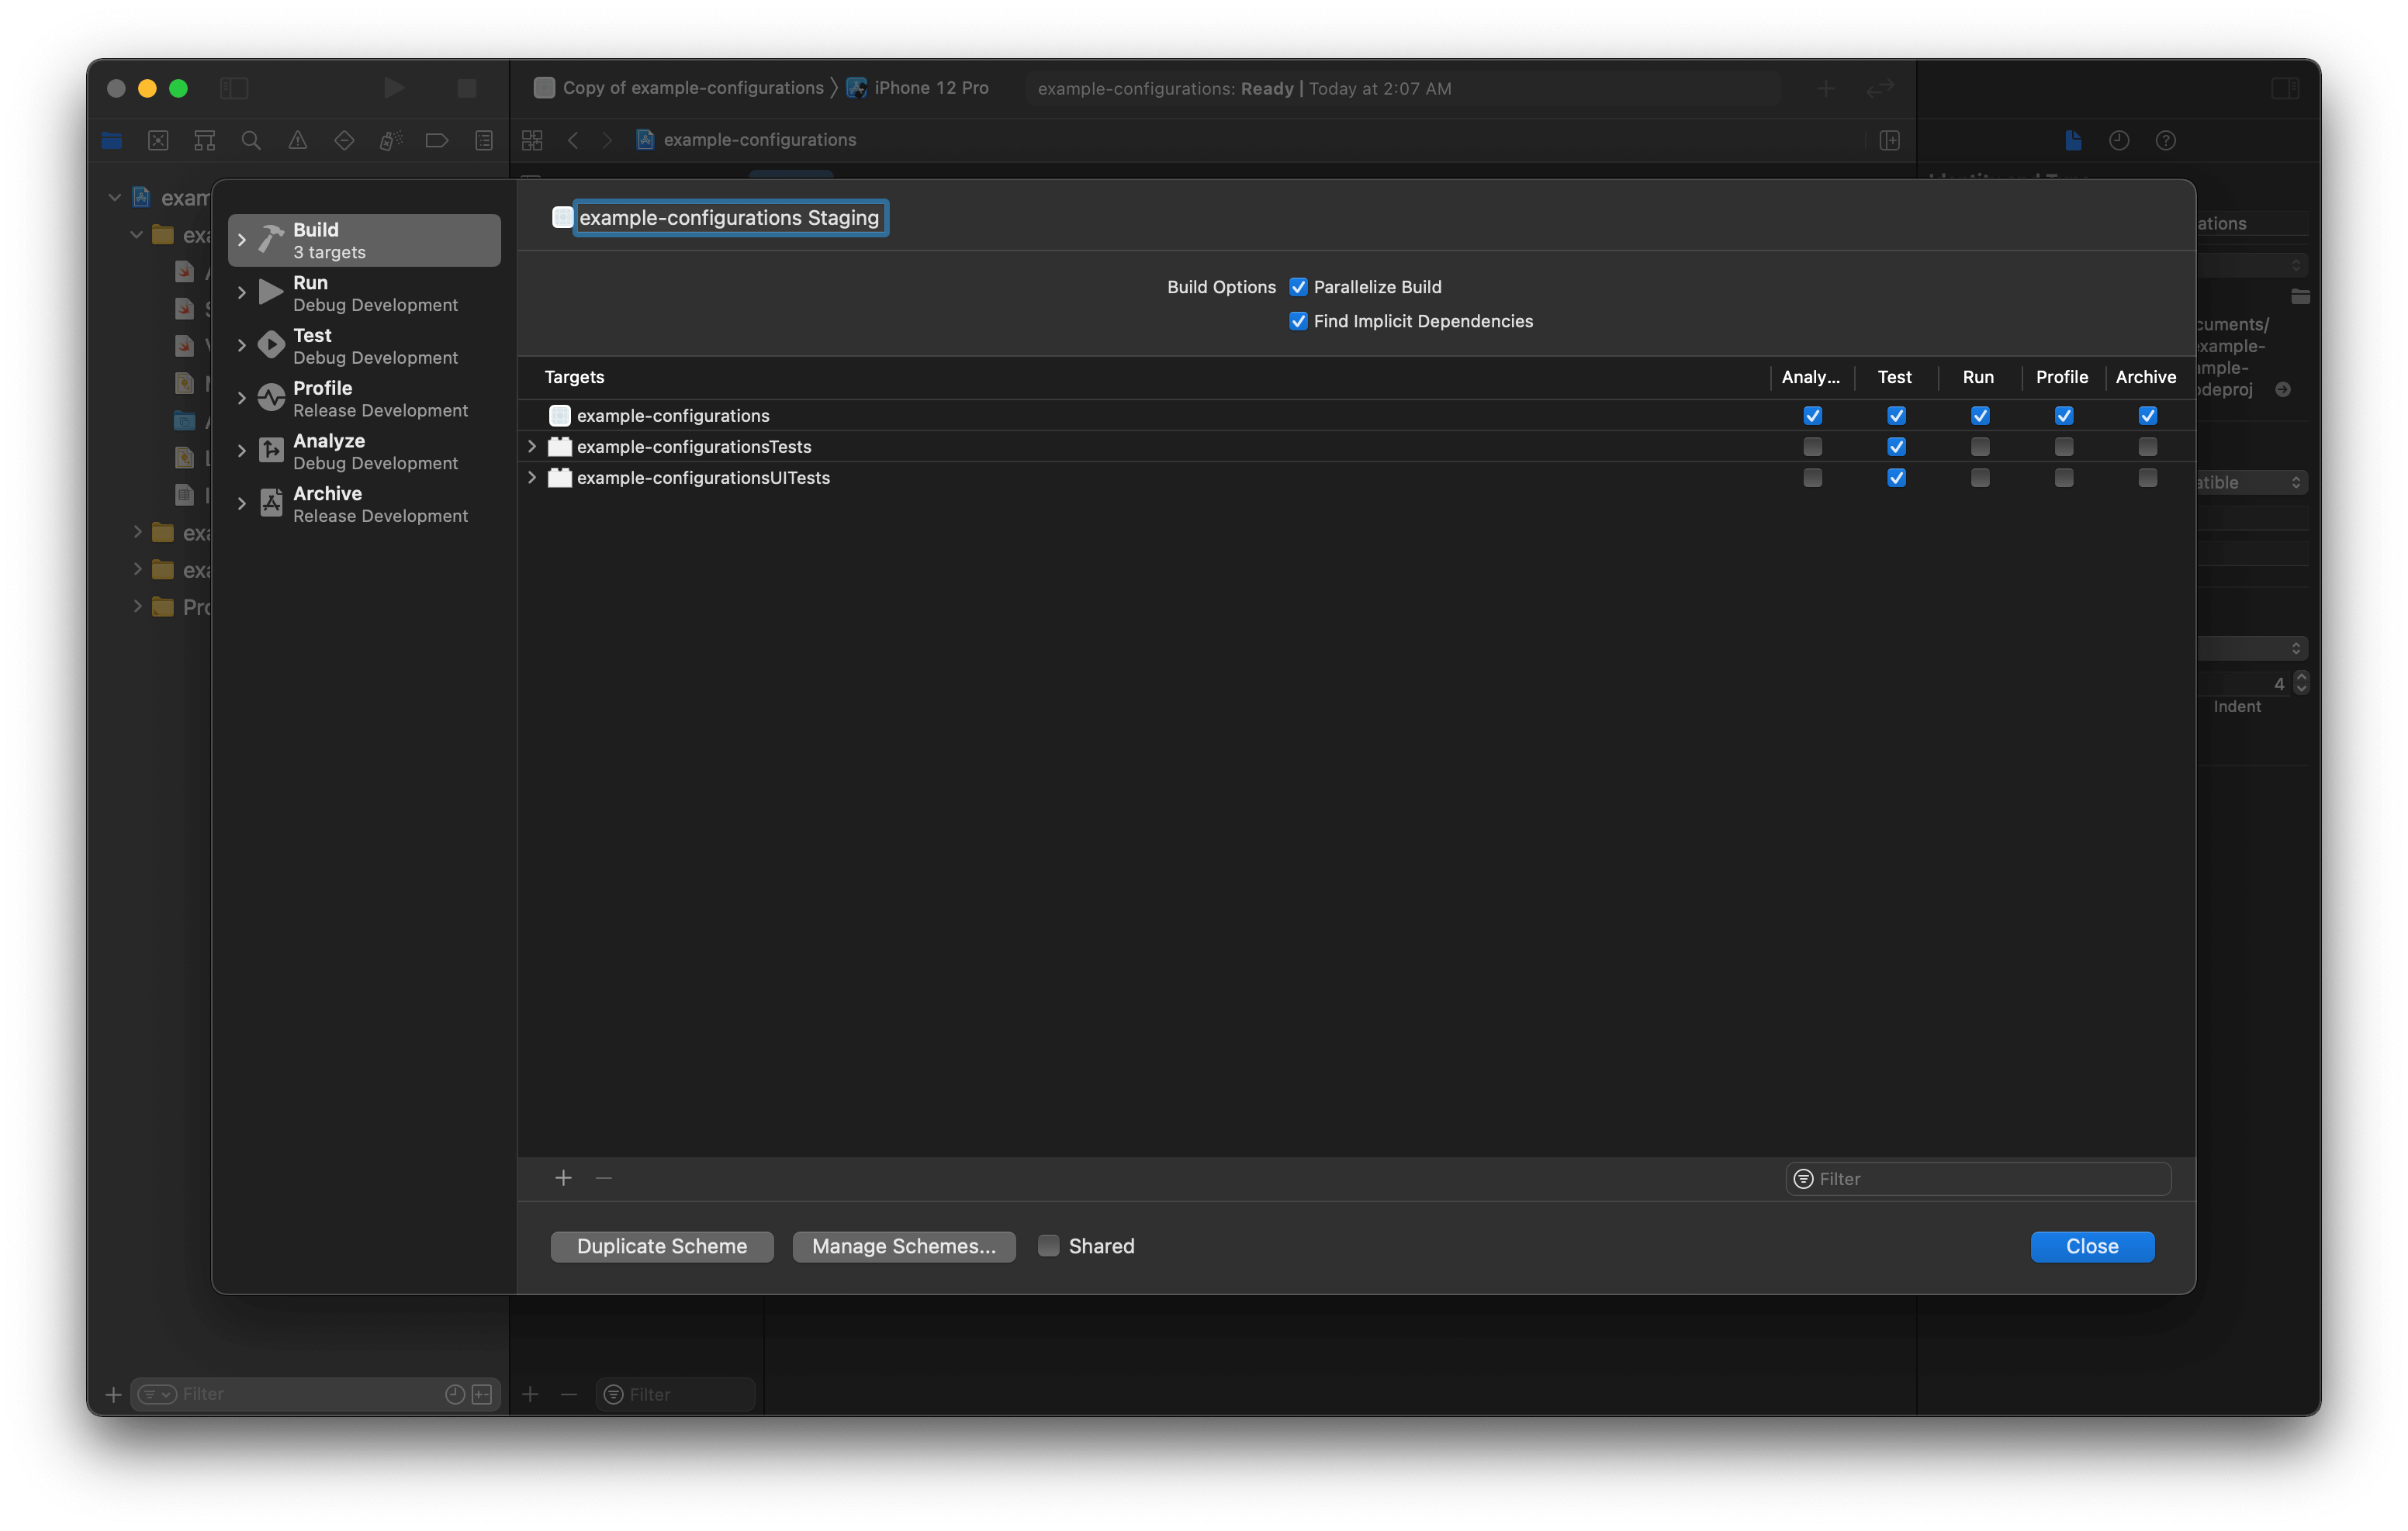Click the Duplicate Scheme button
This screenshot has width=2408, height=1531.
coord(661,1246)
